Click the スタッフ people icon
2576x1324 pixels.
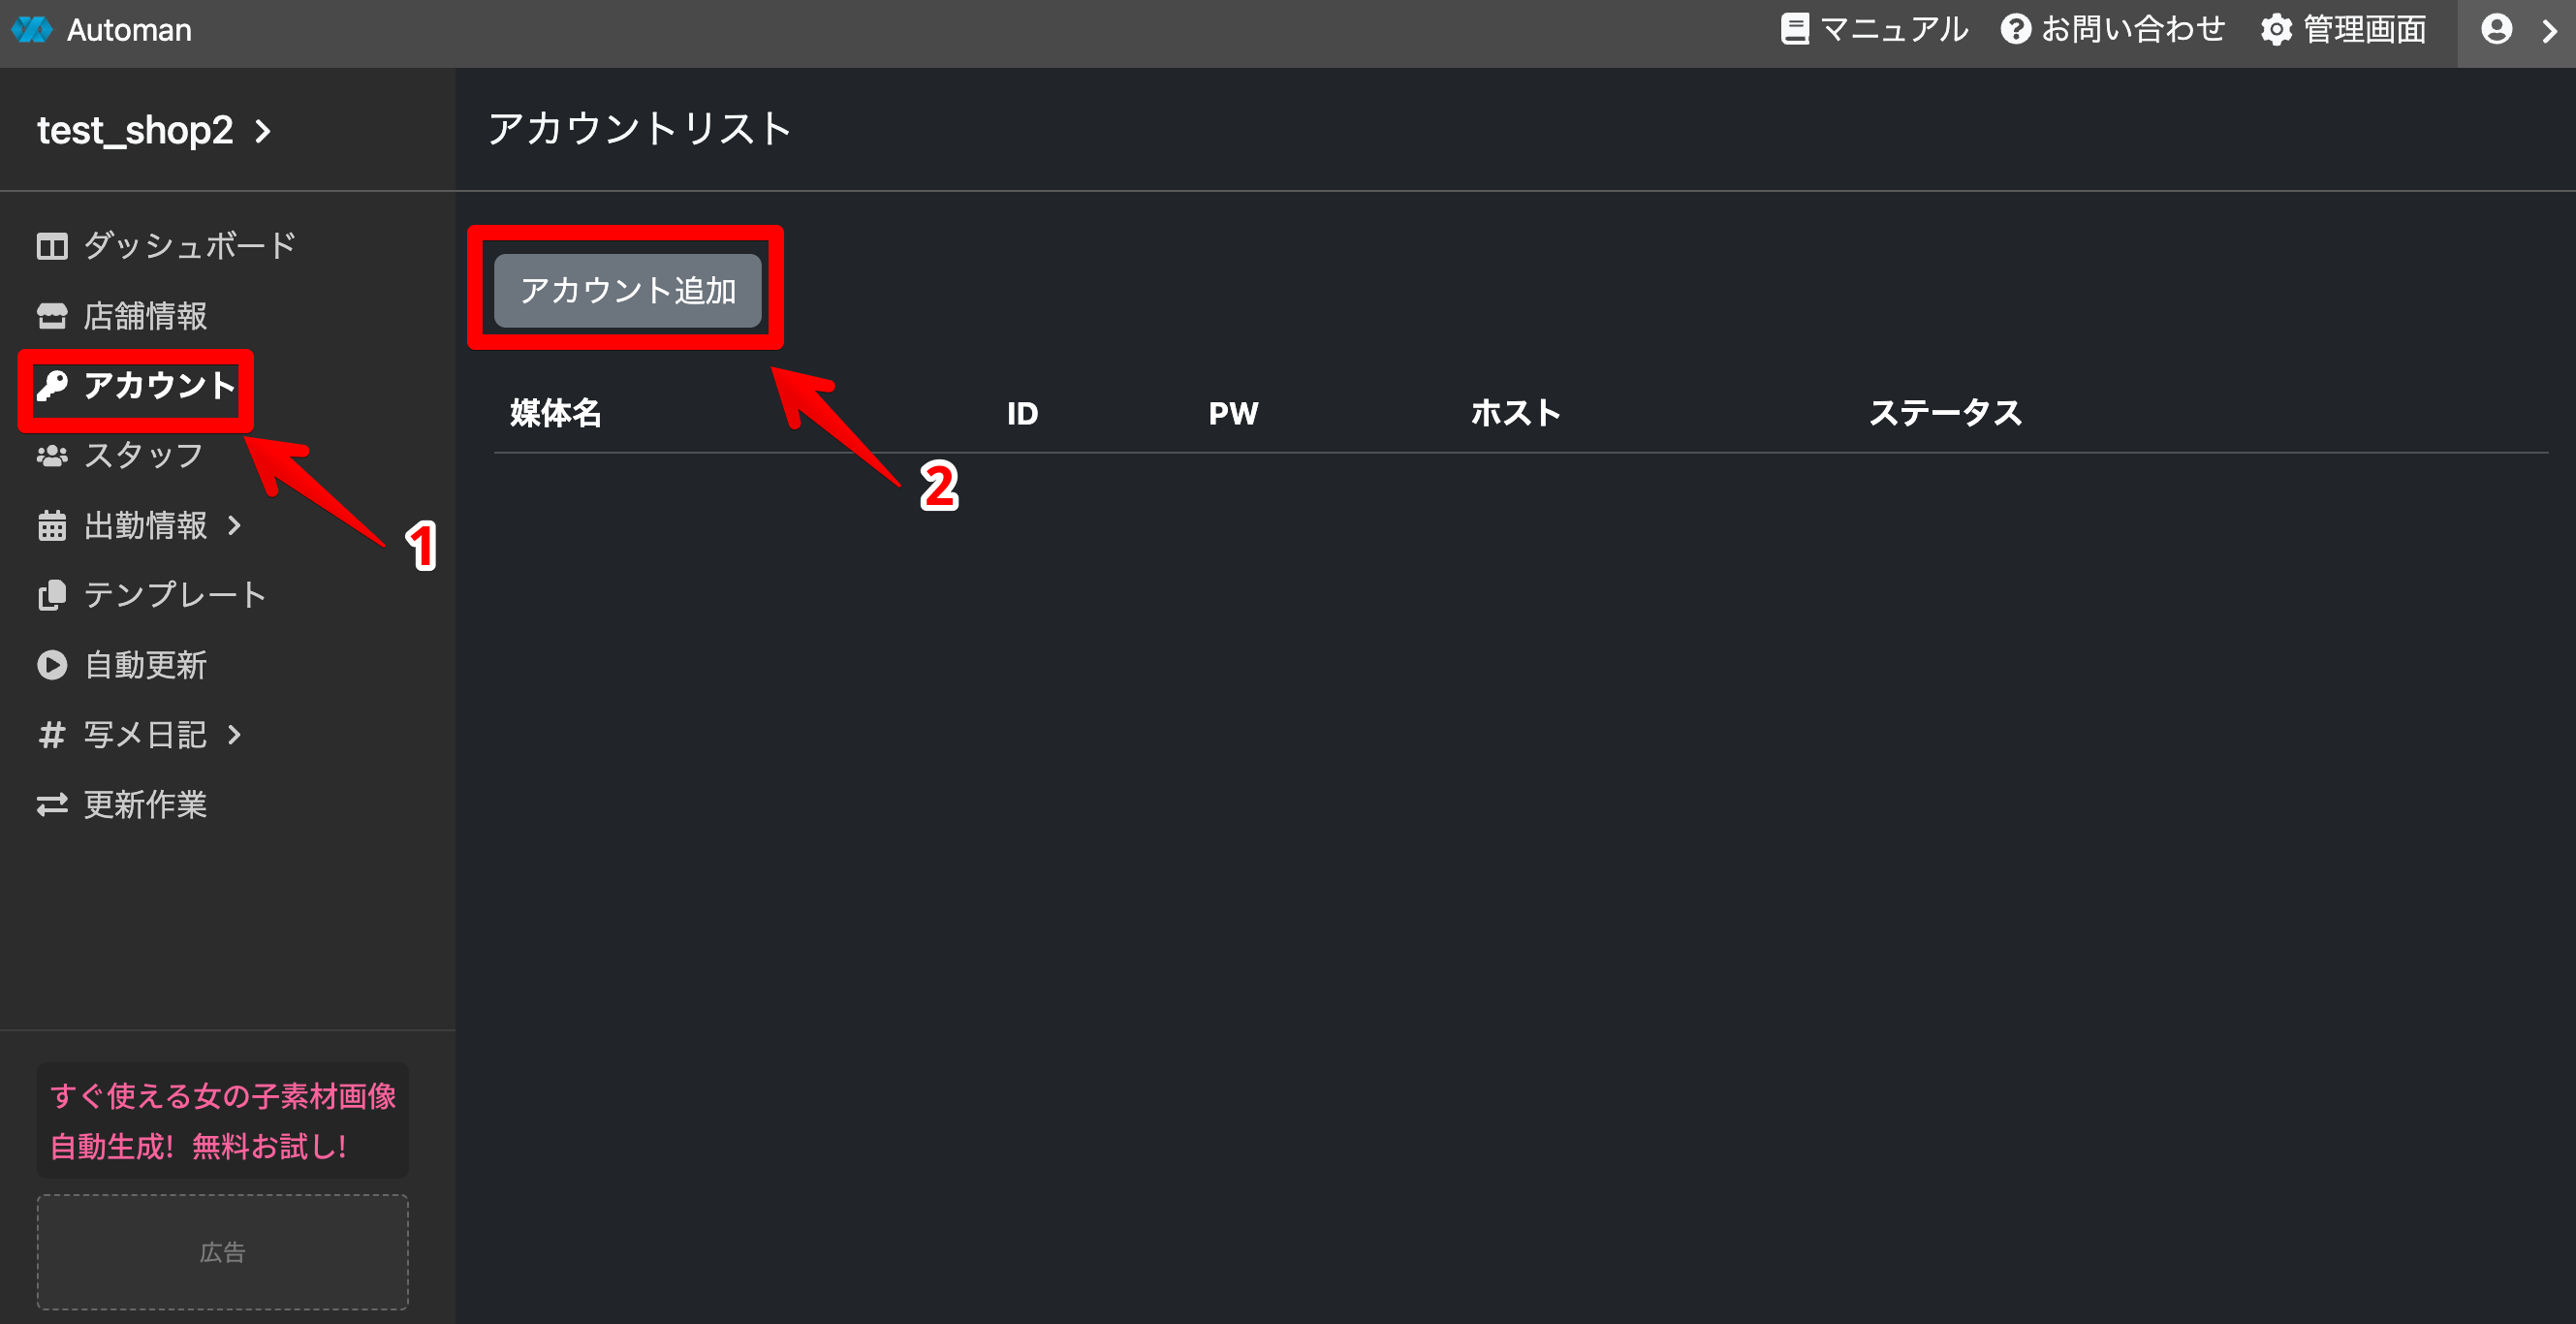(x=52, y=456)
